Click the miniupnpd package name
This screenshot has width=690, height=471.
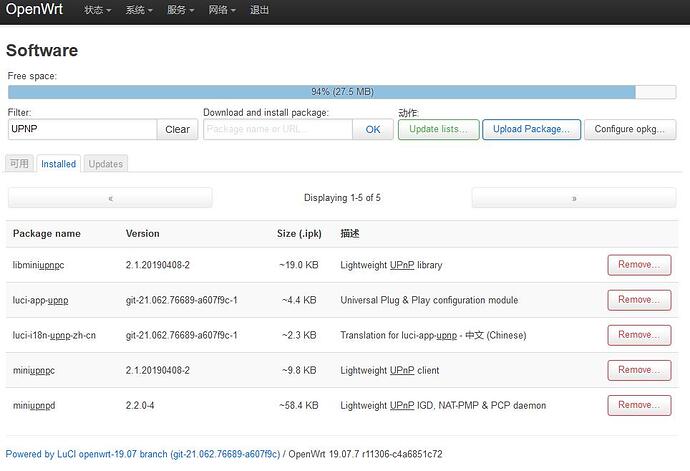click(34, 405)
